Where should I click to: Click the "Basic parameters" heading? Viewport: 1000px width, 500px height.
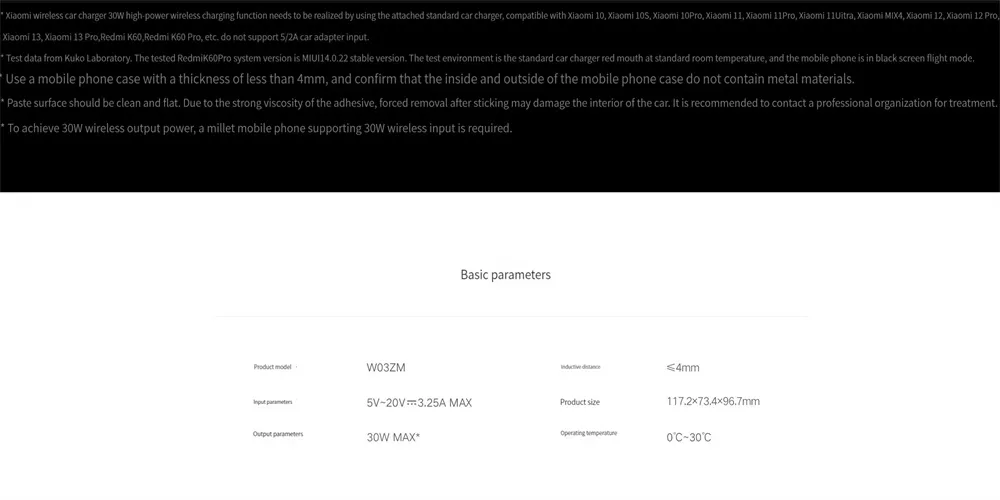[506, 275]
